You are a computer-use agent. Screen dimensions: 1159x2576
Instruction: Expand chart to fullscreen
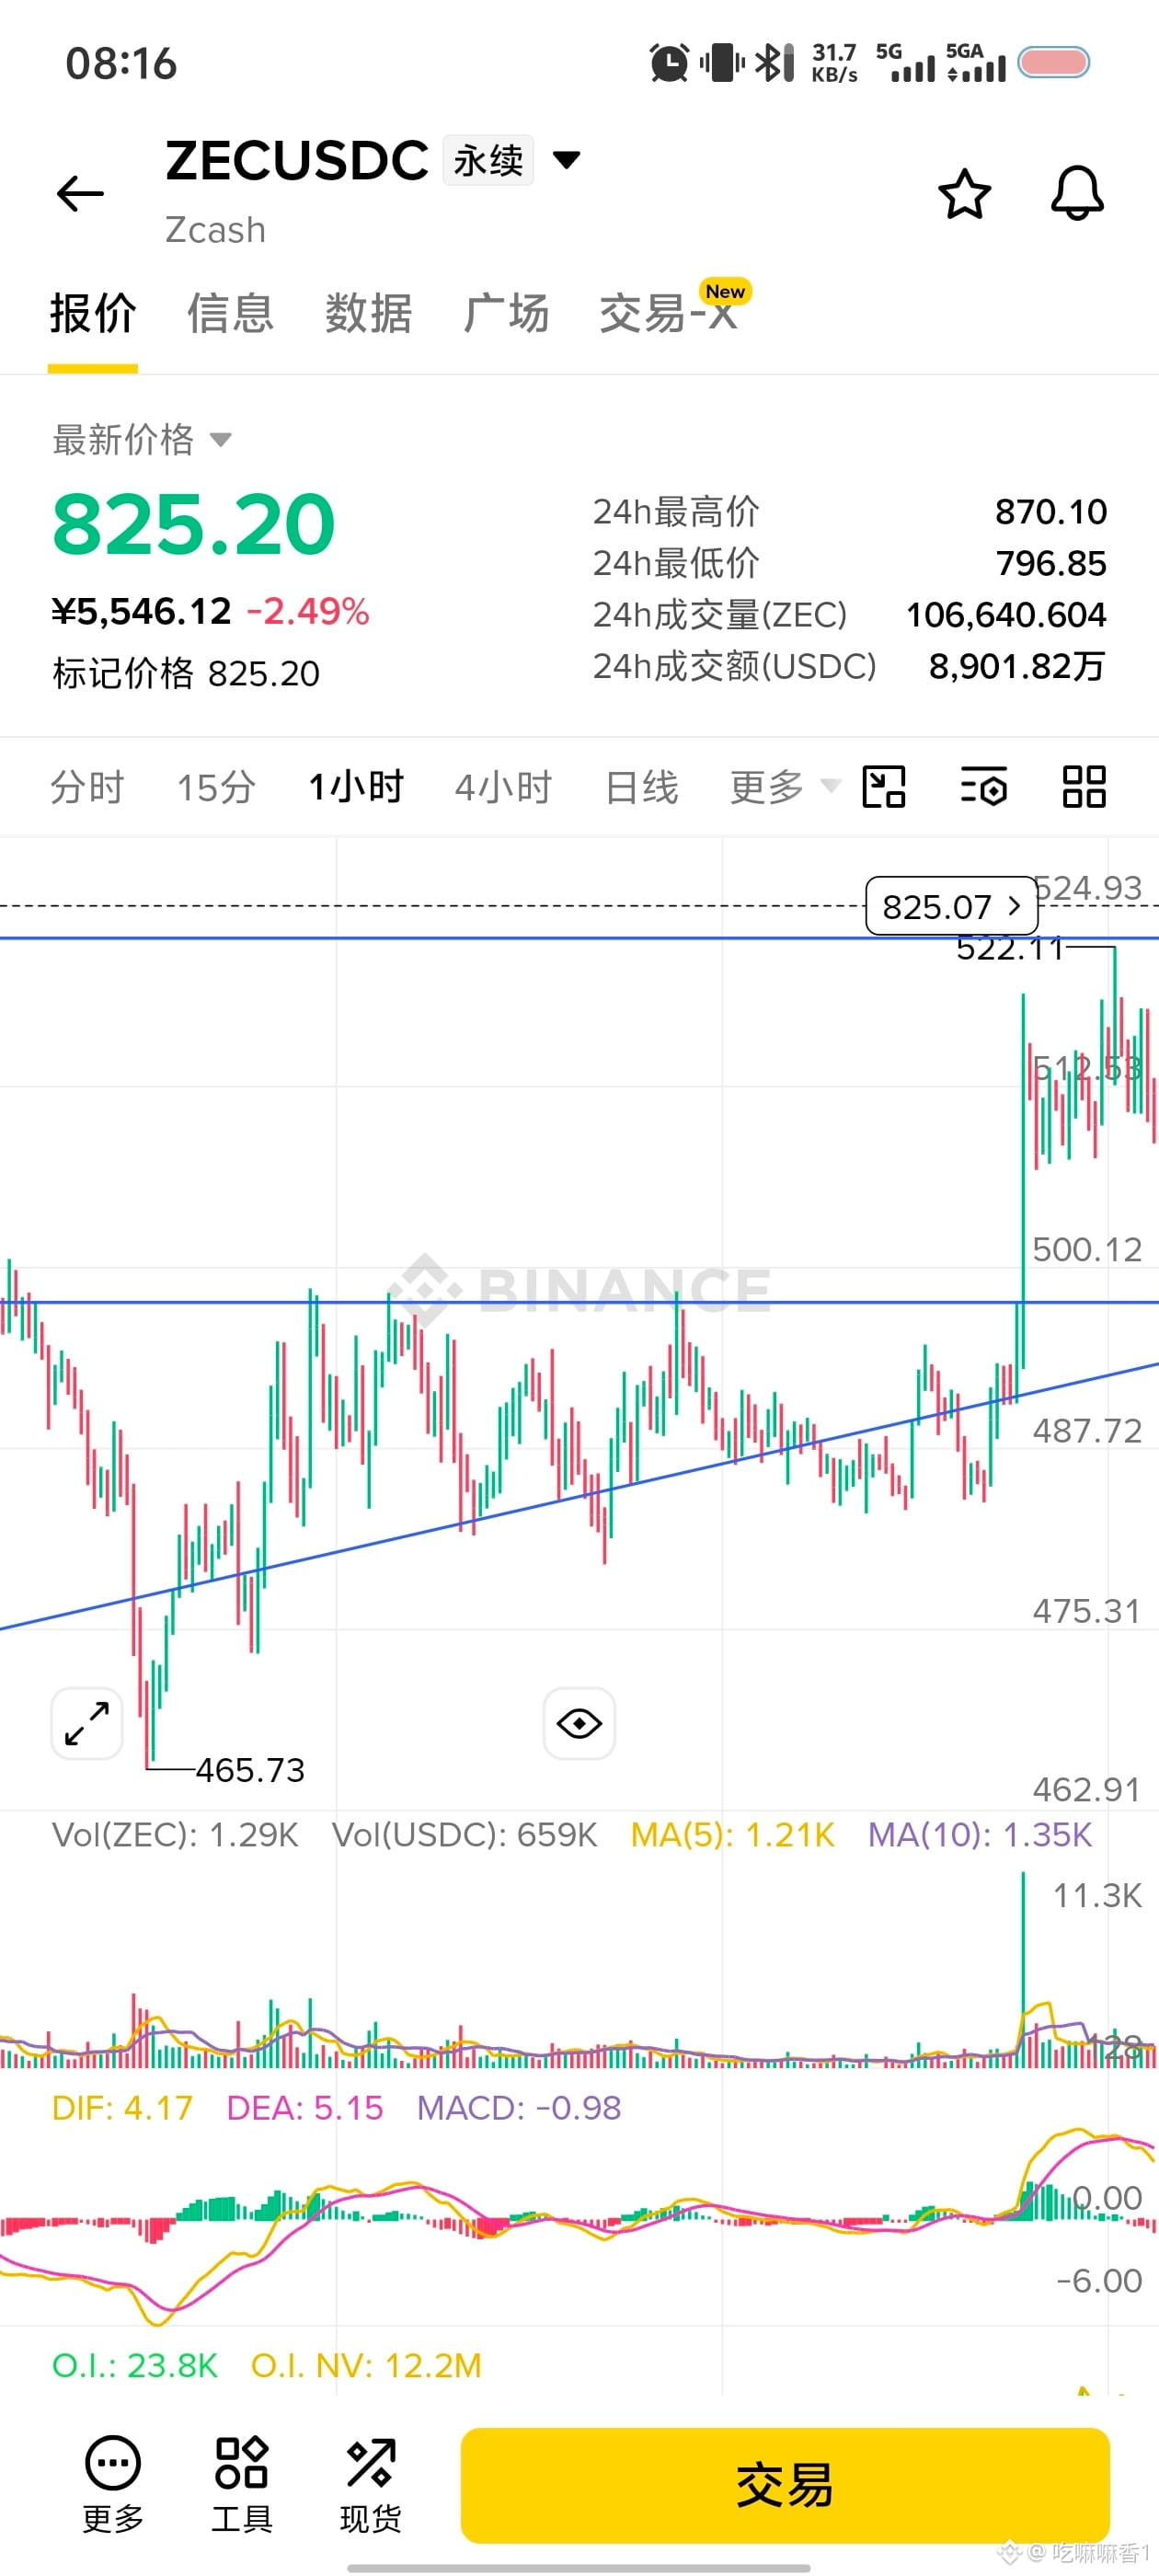coord(87,1723)
